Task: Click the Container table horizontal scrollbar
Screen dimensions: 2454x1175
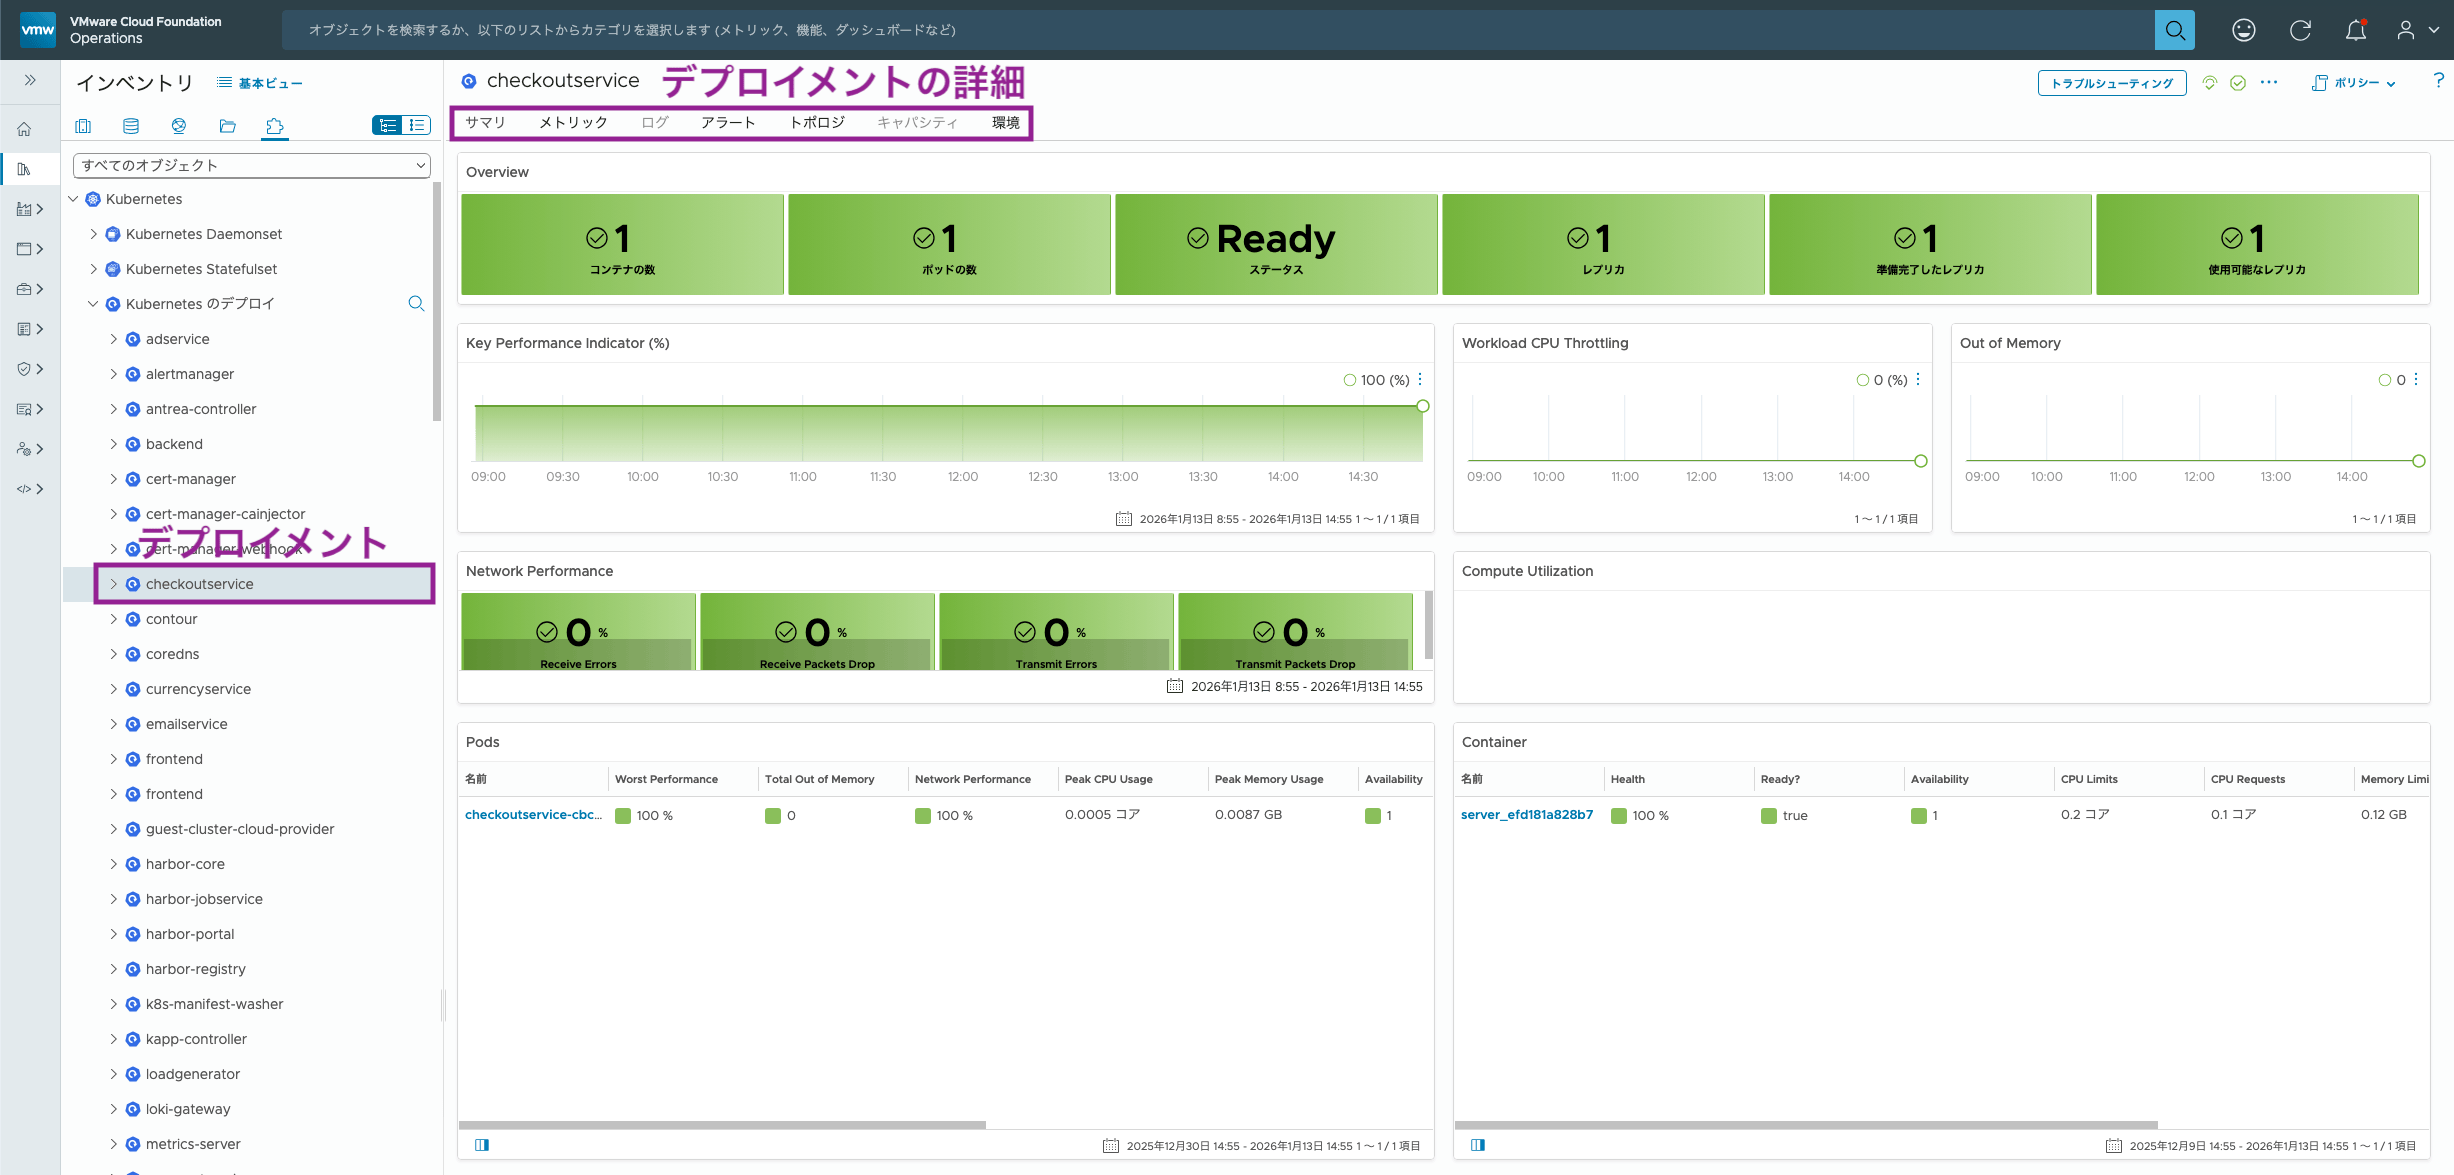Action: [1806, 1125]
